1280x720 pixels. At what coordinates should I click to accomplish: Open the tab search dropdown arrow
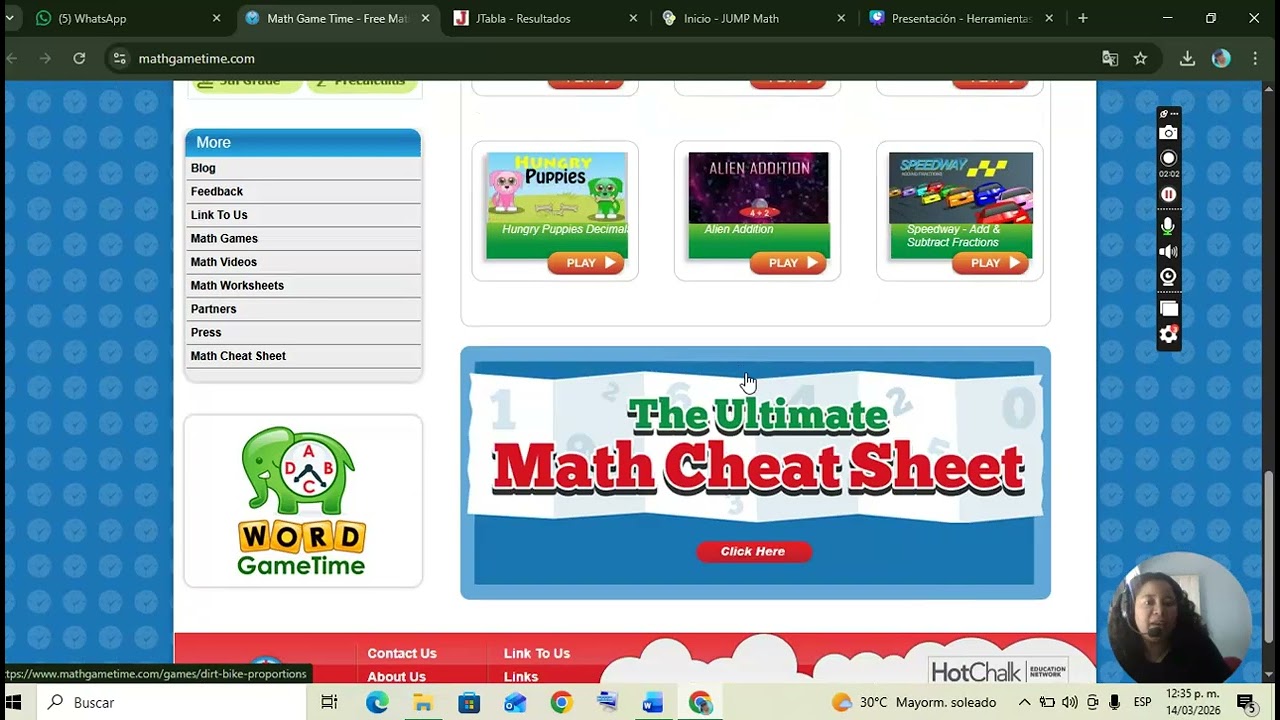10,18
